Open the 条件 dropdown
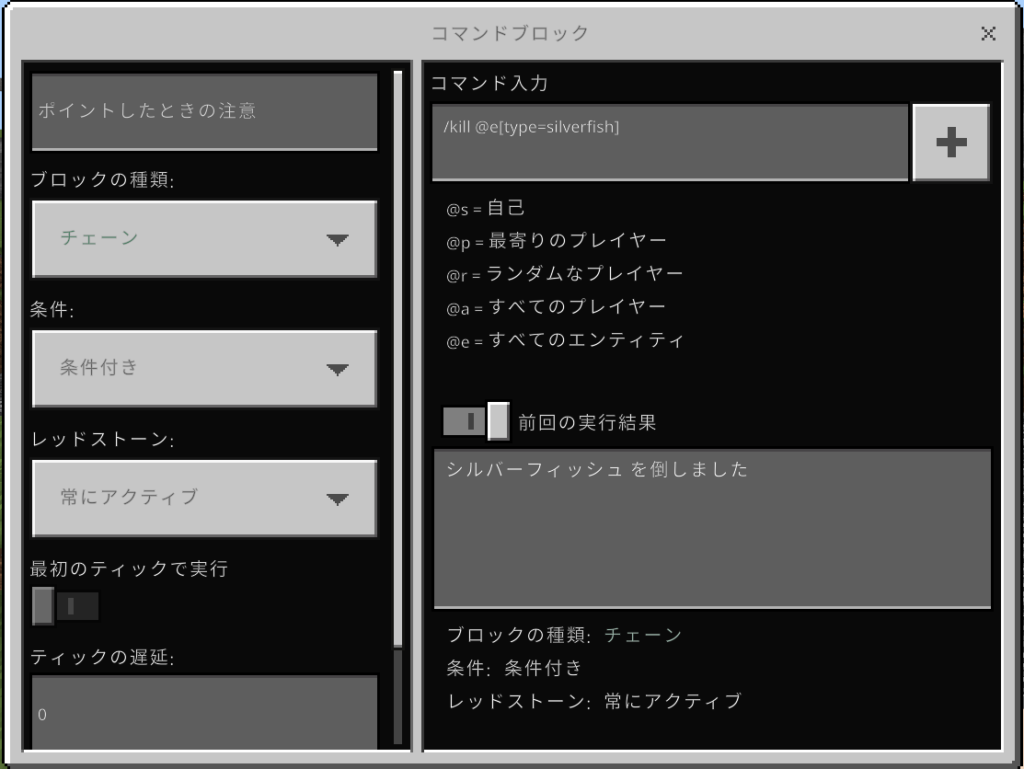 pyautogui.click(x=204, y=369)
